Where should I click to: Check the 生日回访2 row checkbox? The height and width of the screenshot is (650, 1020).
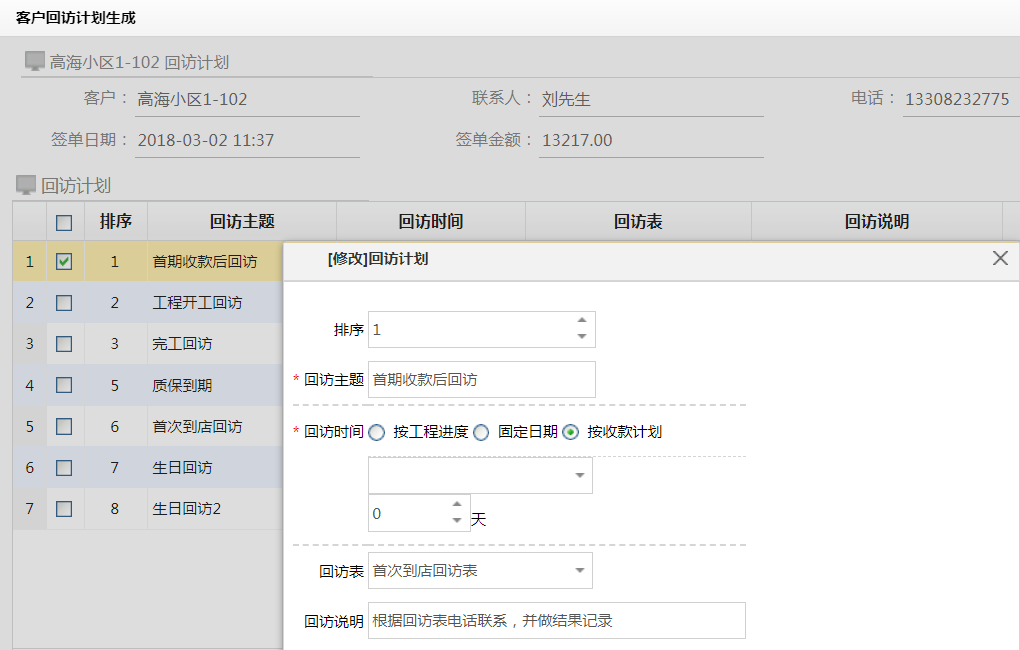64,508
